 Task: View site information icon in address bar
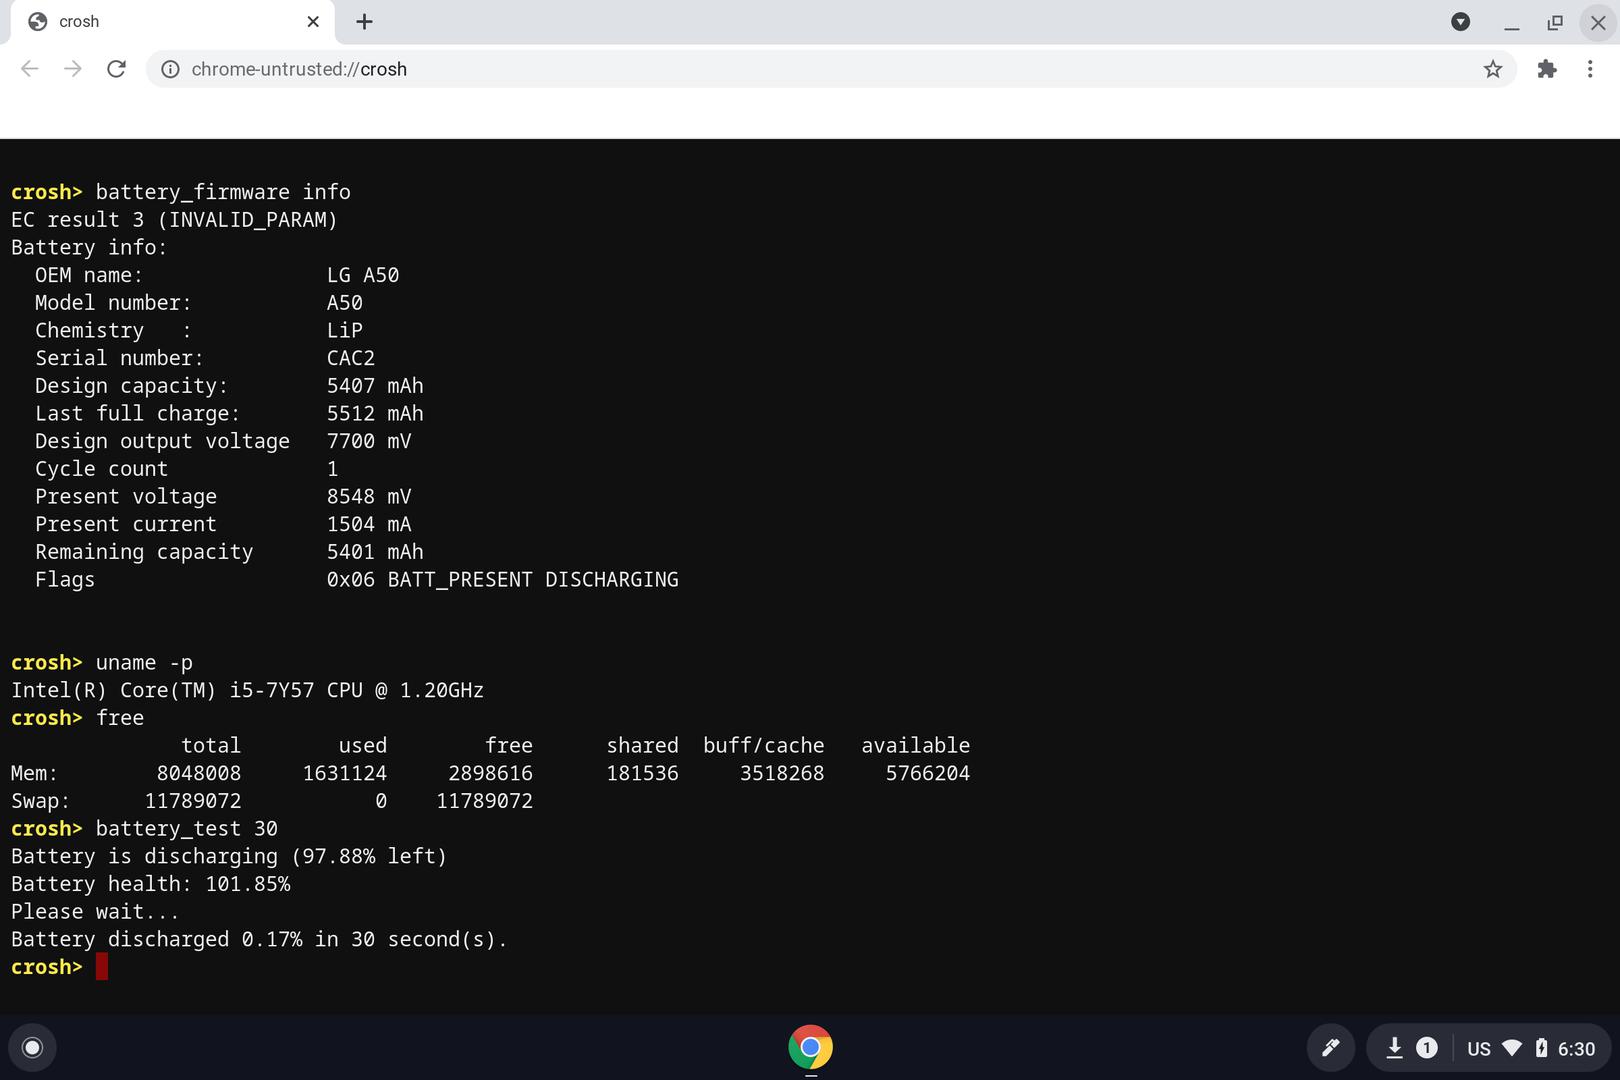click(171, 69)
